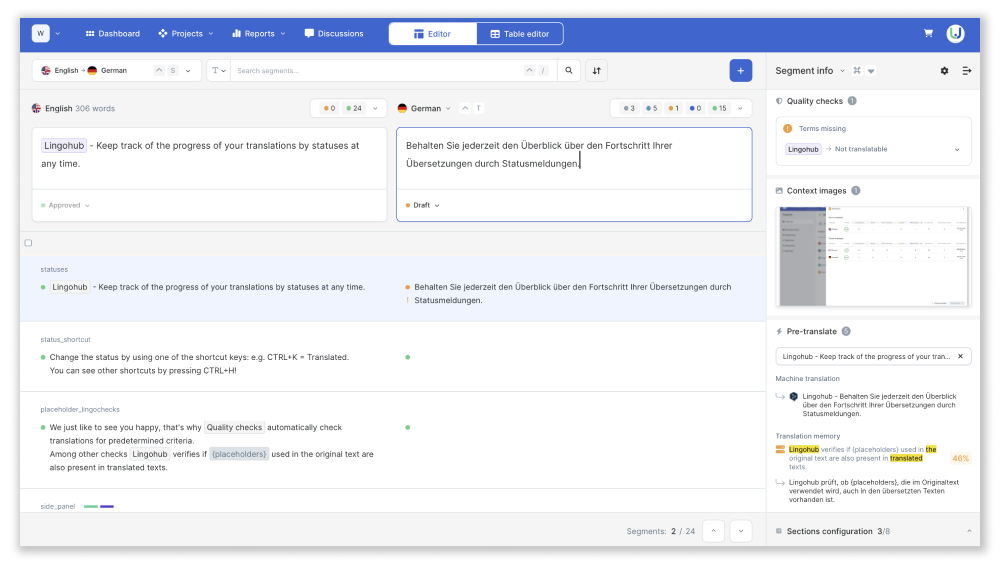The image size is (1000, 563).
Task: Collapse the side panel icon
Action: pyautogui.click(x=967, y=71)
